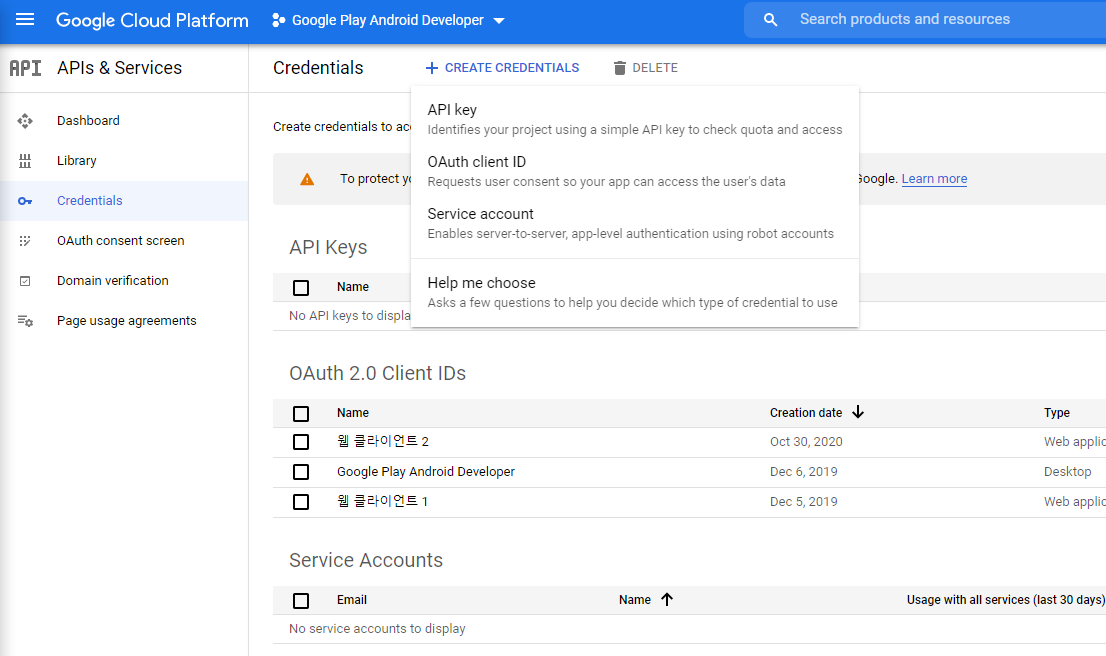
Task: Choose OAuth client ID from the menu
Action: [635, 171]
